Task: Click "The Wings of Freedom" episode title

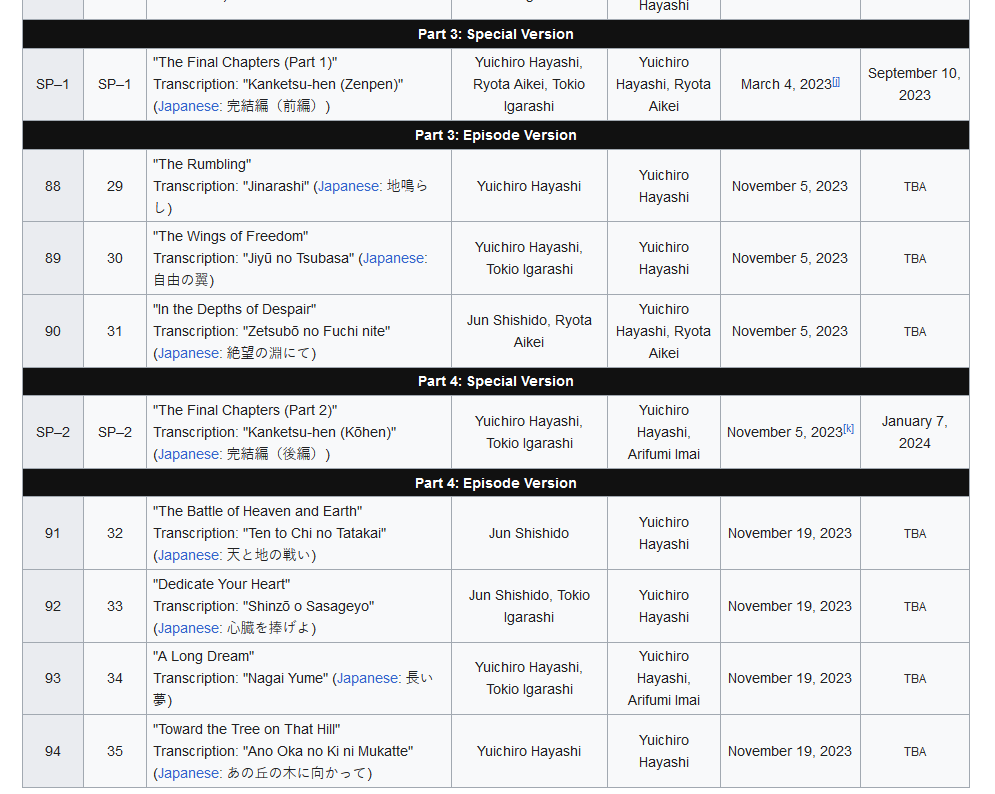Action: coord(230,236)
